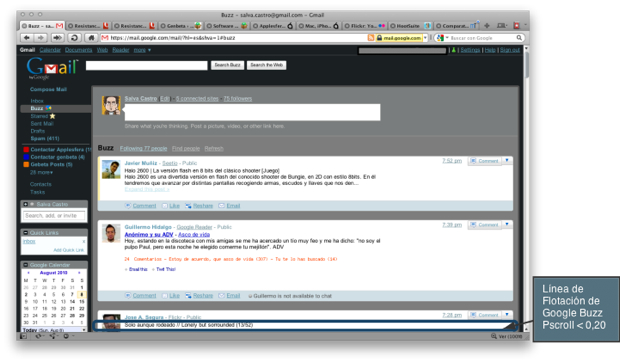This screenshot has width=620, height=363.
Task: Expand the Salva Castro chat panel plus box
Action: click(25, 204)
